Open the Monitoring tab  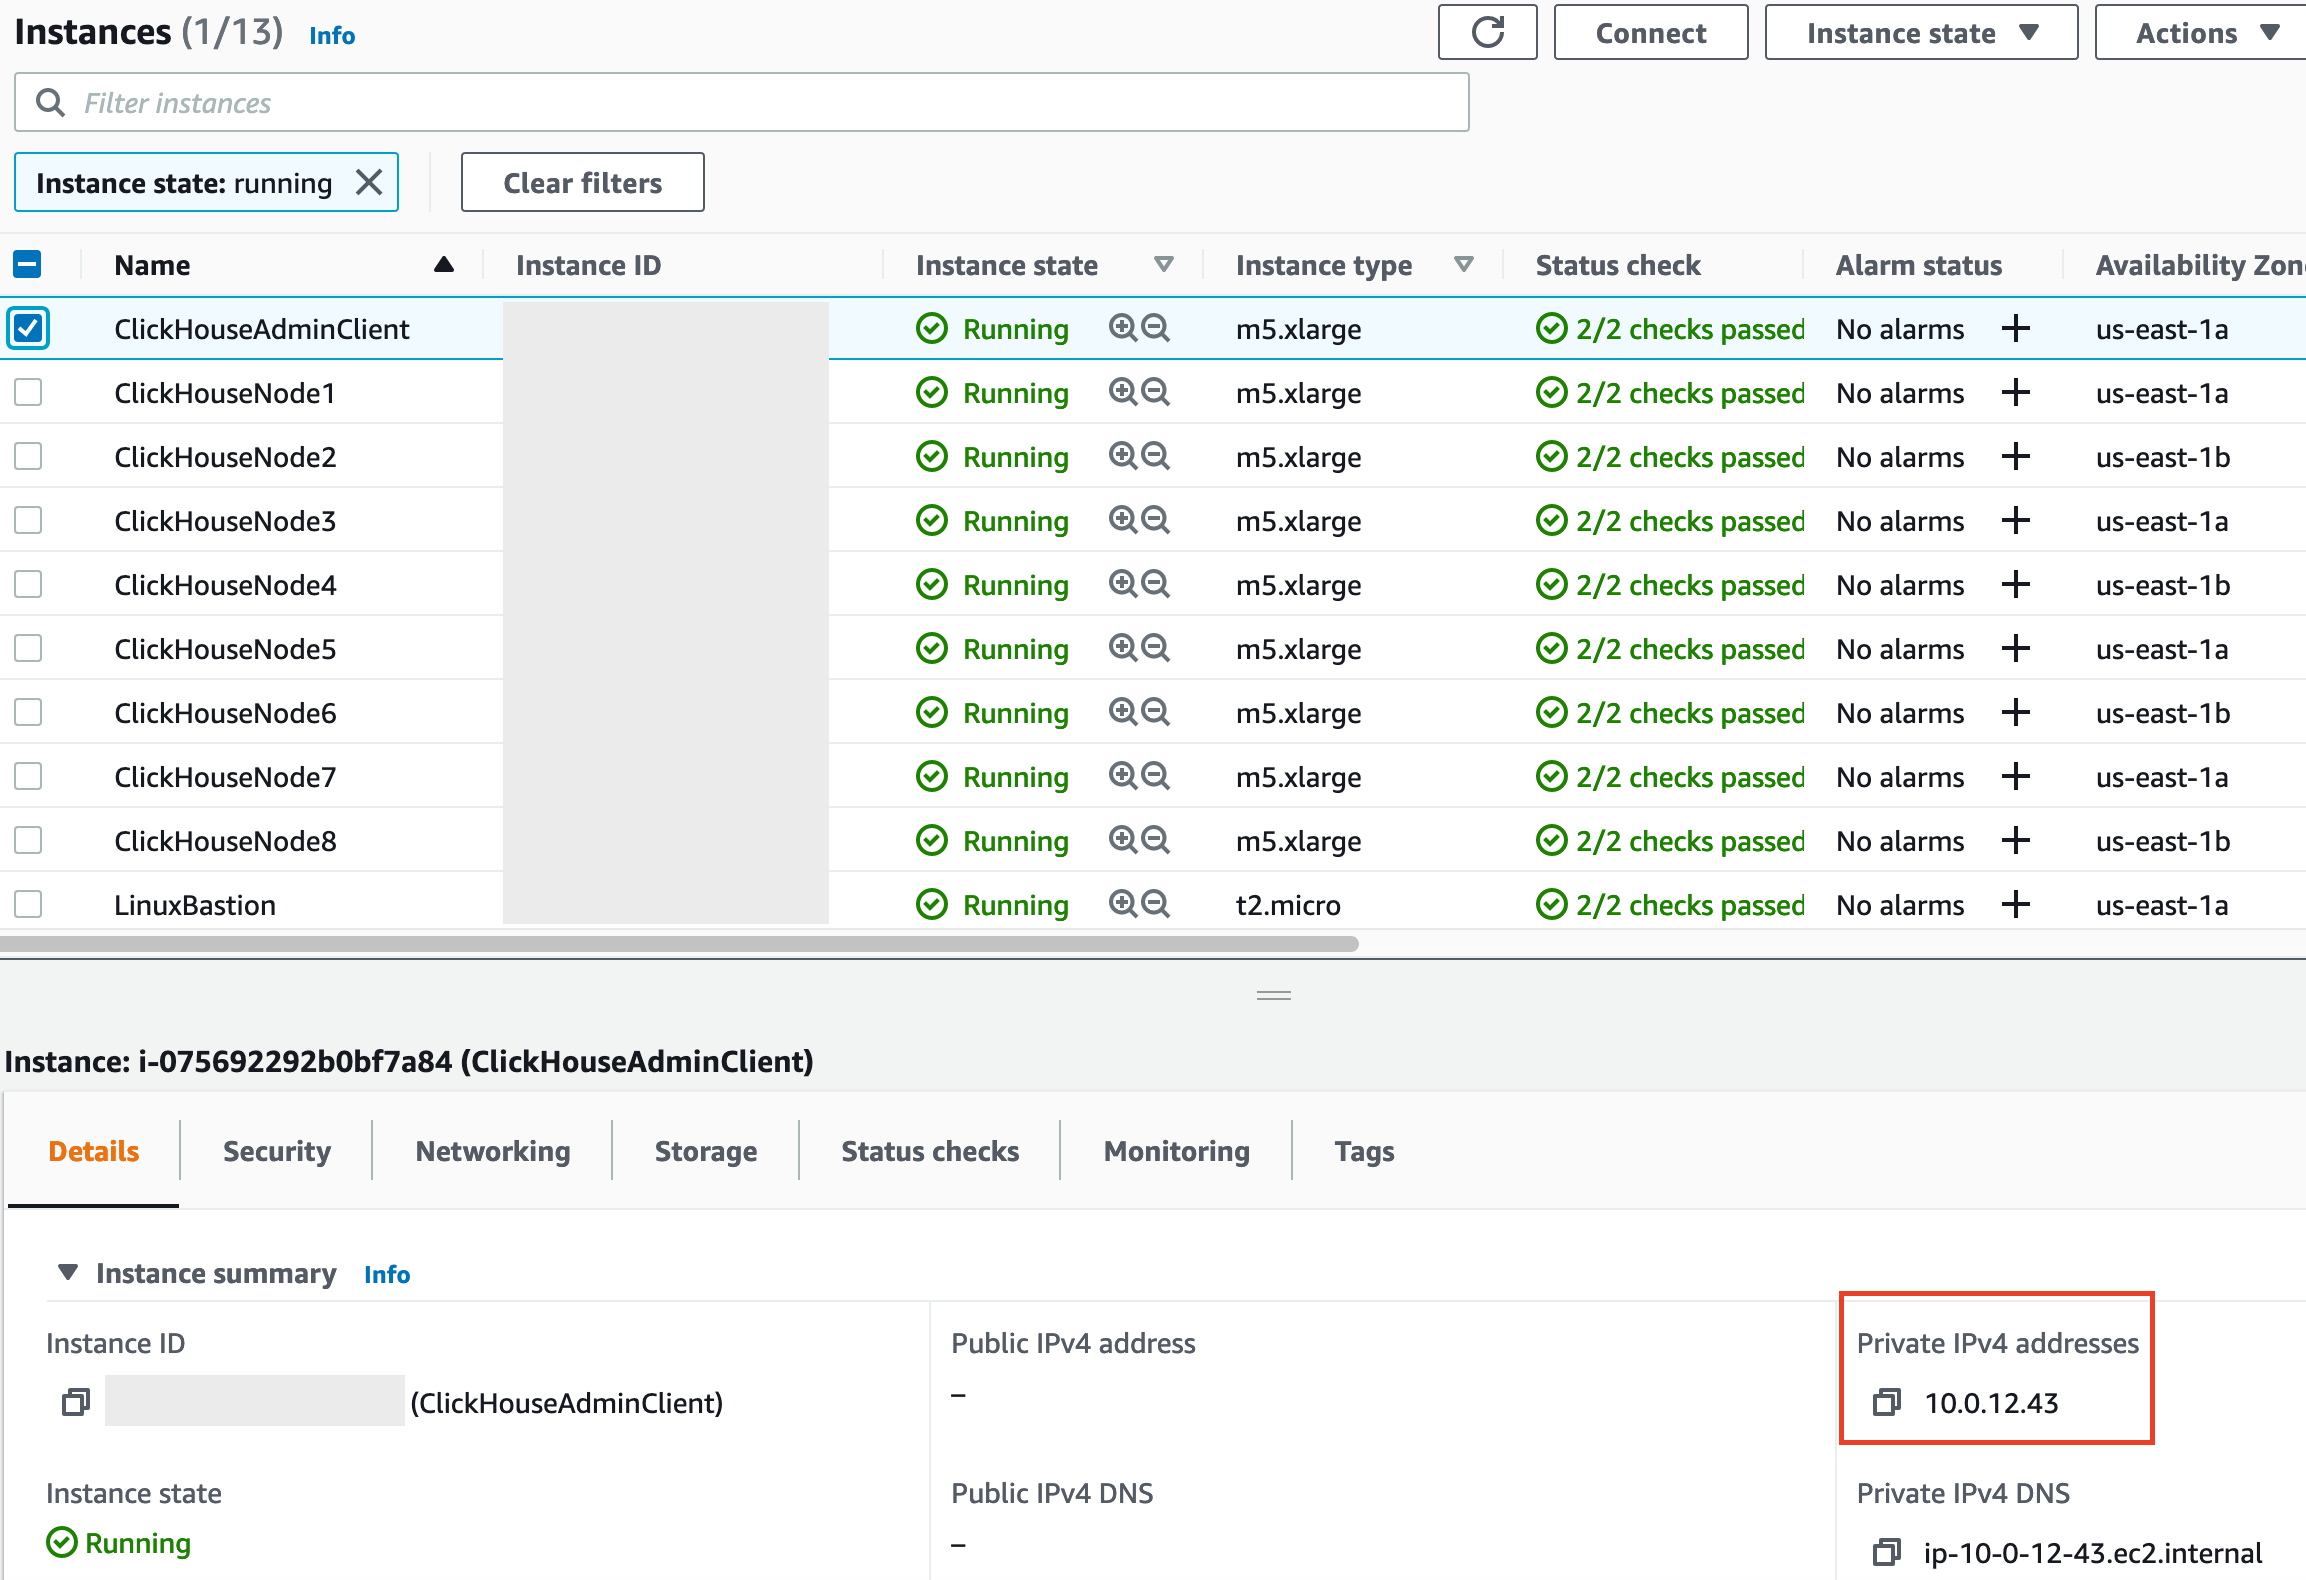point(1176,1151)
